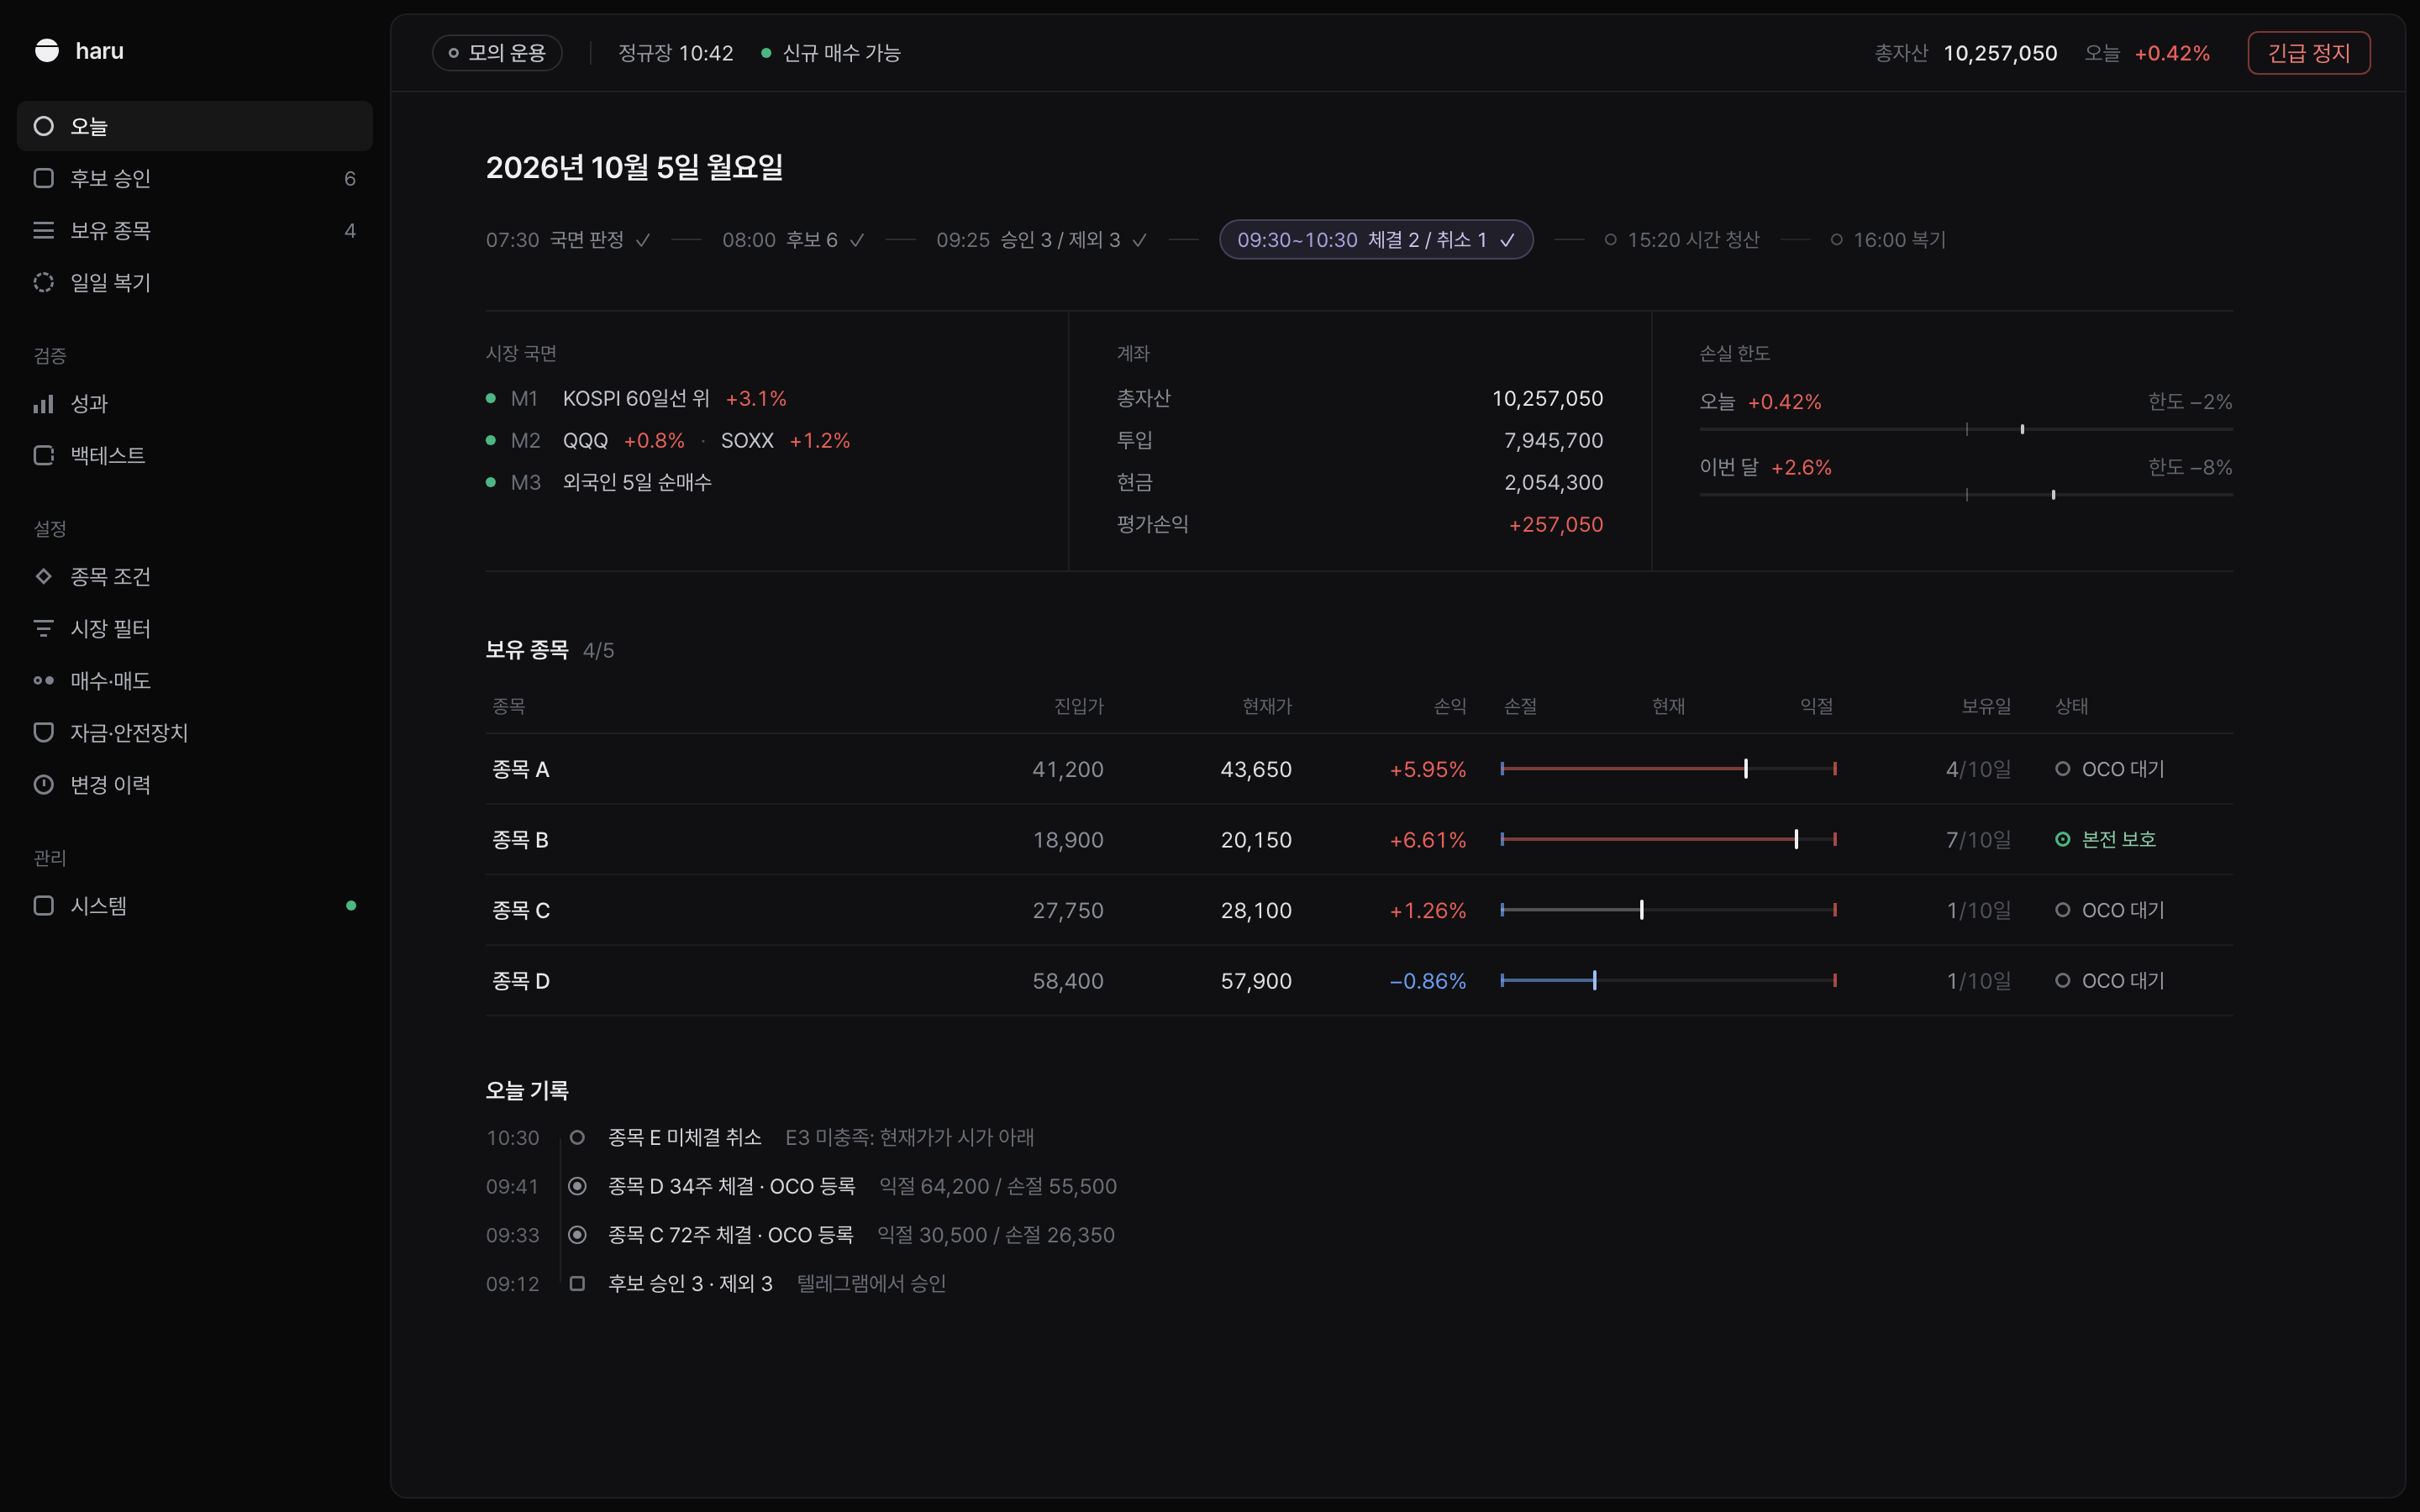This screenshot has height=1512, width=2420.
Task: Click the 변경 이력 clock icon
Action: [x=43, y=785]
